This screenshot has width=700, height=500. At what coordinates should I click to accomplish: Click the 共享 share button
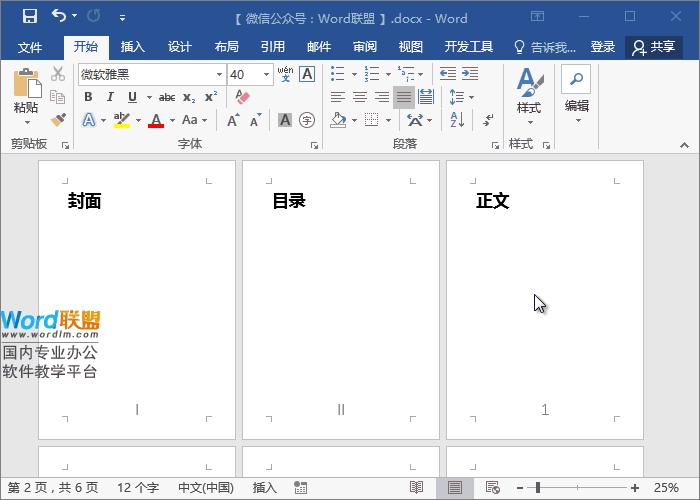click(x=654, y=47)
